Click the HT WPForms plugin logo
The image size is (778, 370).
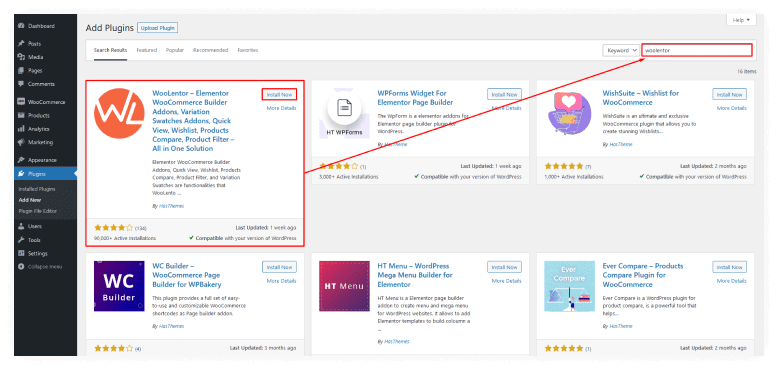tap(344, 114)
